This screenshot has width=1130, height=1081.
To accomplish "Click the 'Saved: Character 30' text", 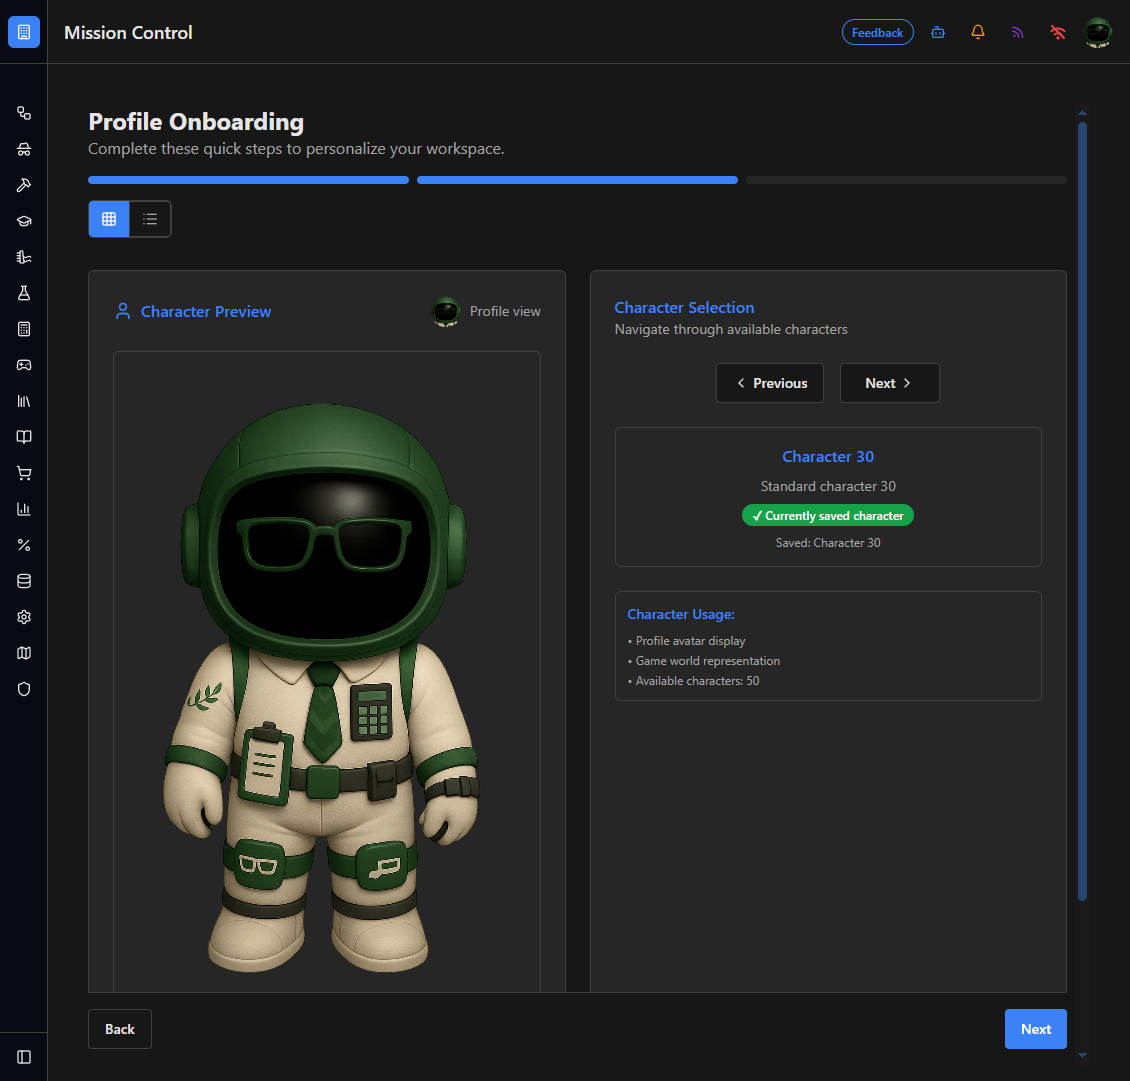I will (x=828, y=543).
